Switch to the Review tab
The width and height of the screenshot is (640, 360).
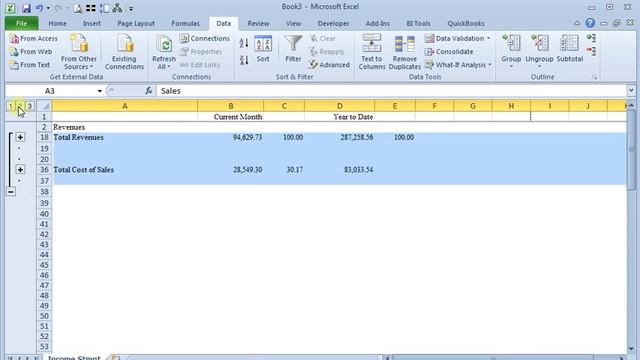(x=258, y=23)
